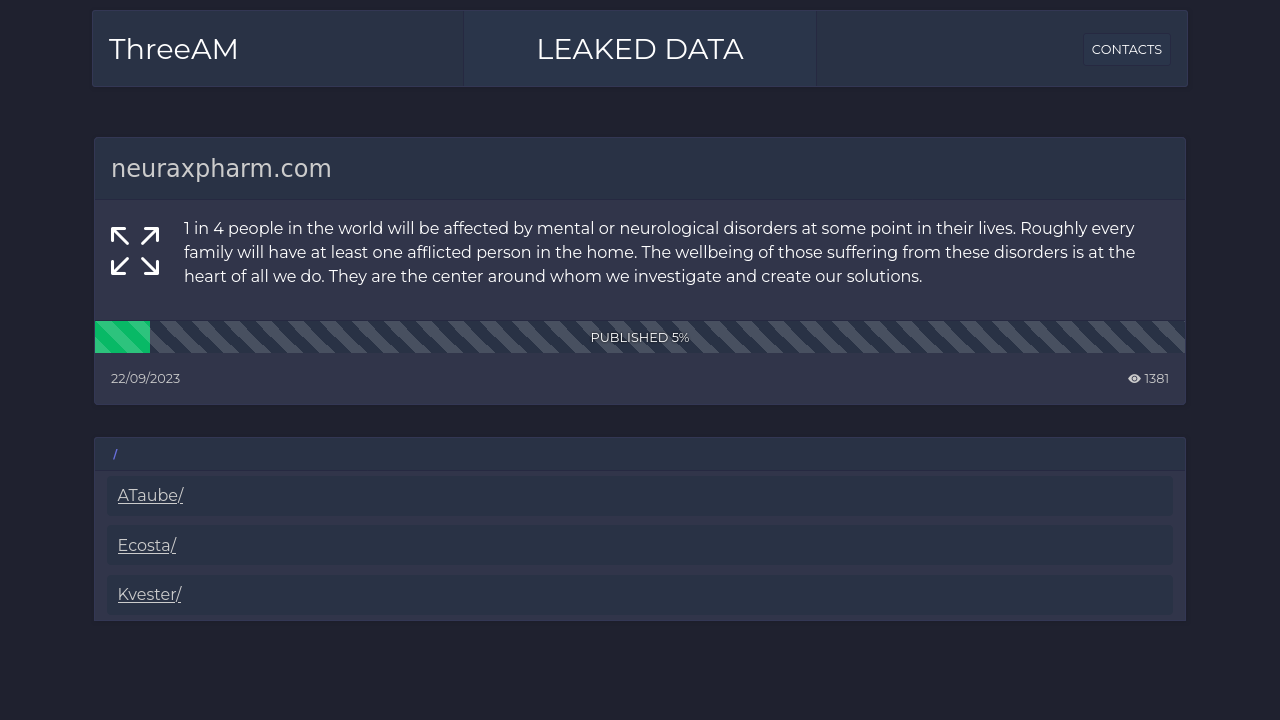
Task: Open the CONTACTS page button
Action: 1127,49
